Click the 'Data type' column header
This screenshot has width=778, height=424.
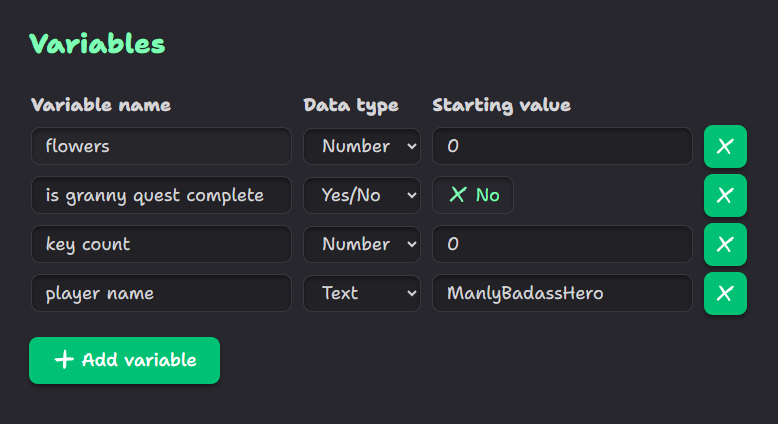[x=351, y=105]
